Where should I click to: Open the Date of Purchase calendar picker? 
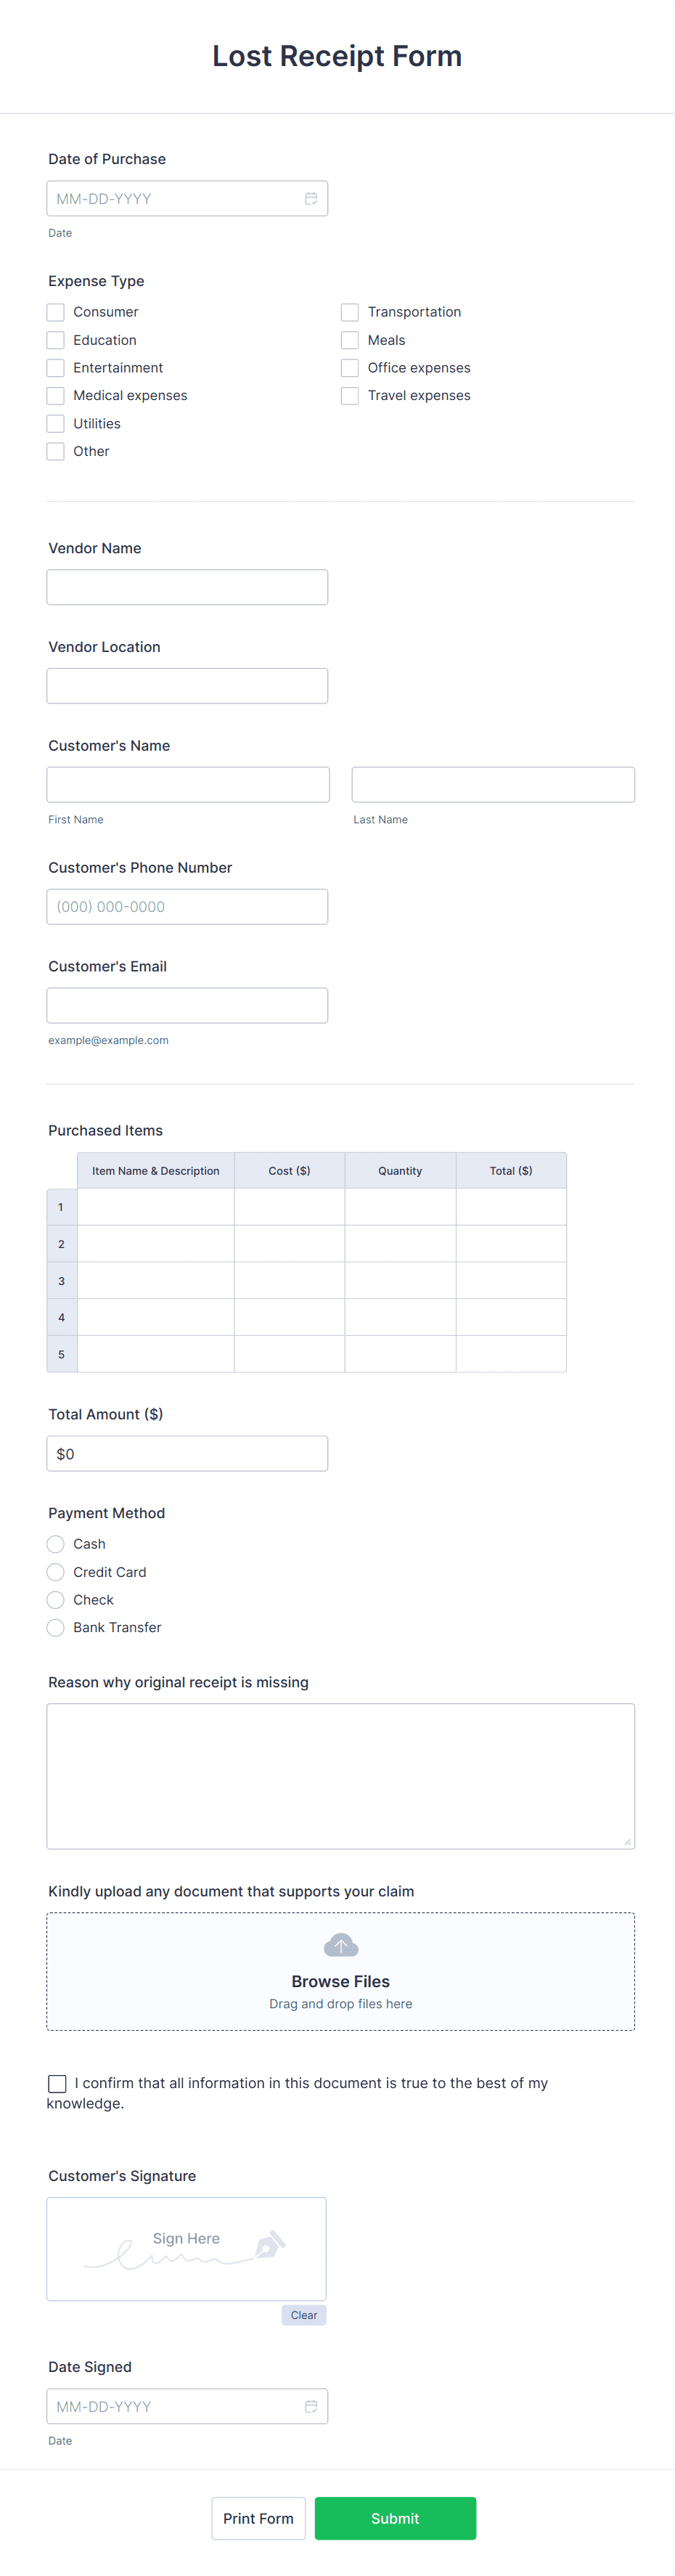[x=310, y=198]
